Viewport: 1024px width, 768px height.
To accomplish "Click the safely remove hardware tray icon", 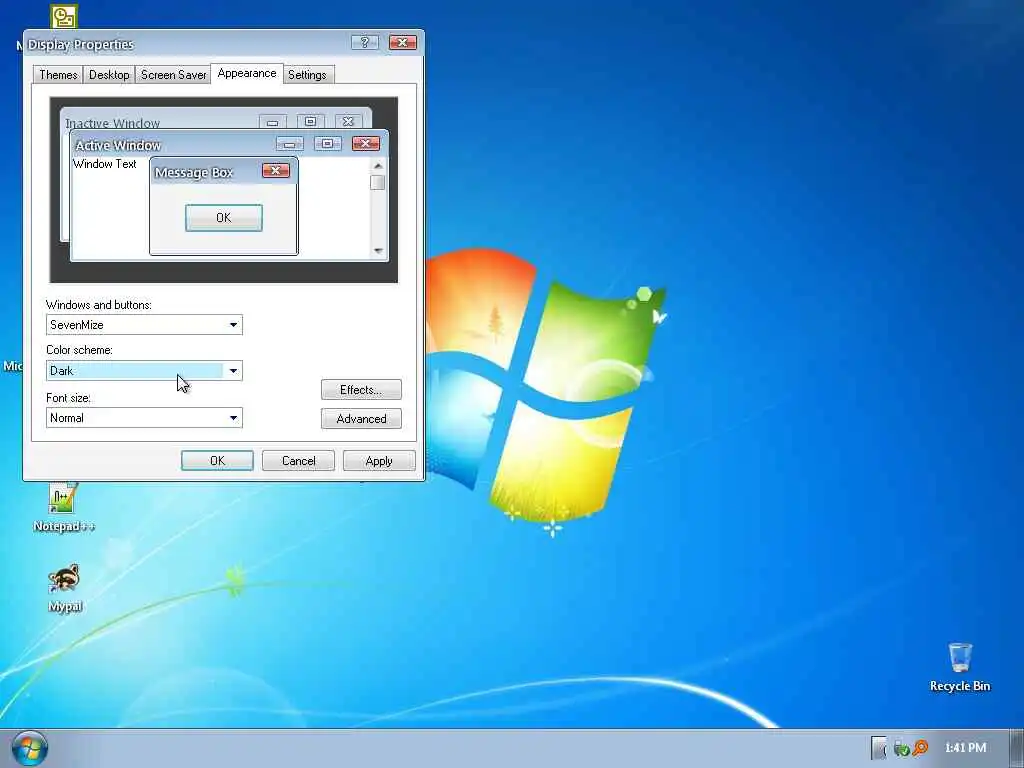I will [x=901, y=748].
